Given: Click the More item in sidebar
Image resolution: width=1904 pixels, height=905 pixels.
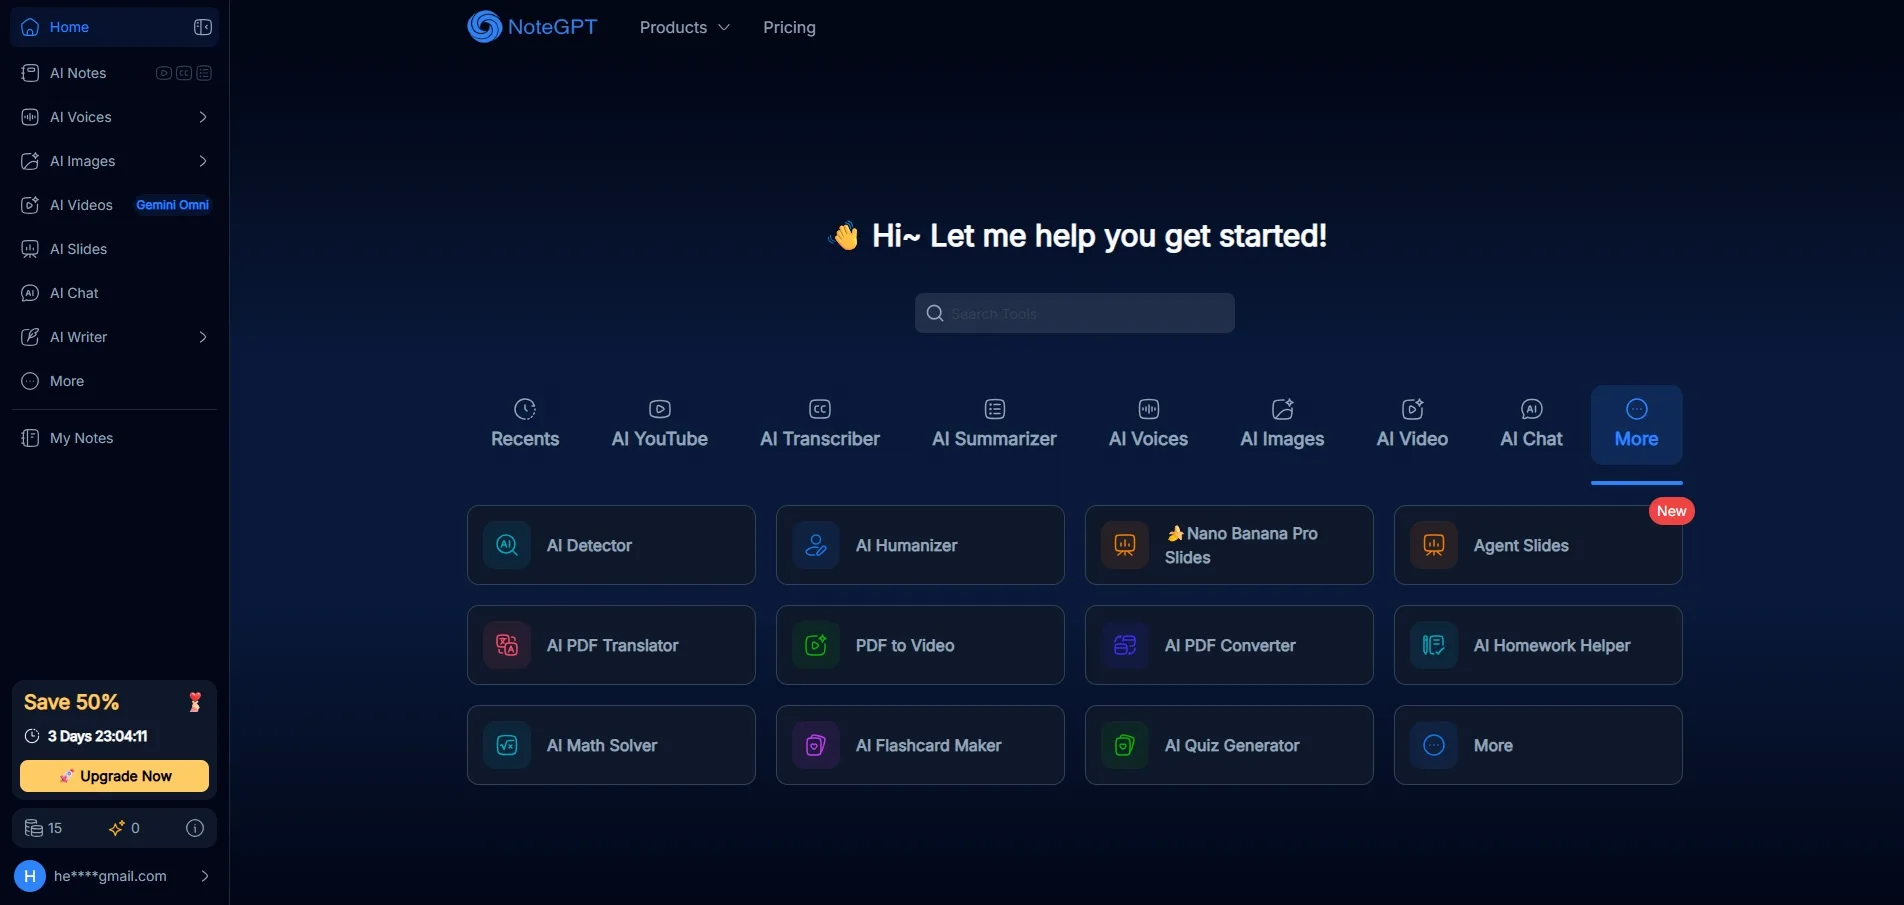Looking at the screenshot, I should click(x=114, y=381).
